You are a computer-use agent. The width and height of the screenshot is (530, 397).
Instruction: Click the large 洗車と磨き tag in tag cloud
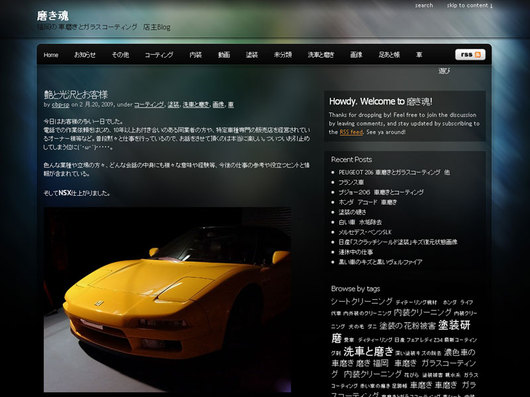pyautogui.click(x=368, y=351)
